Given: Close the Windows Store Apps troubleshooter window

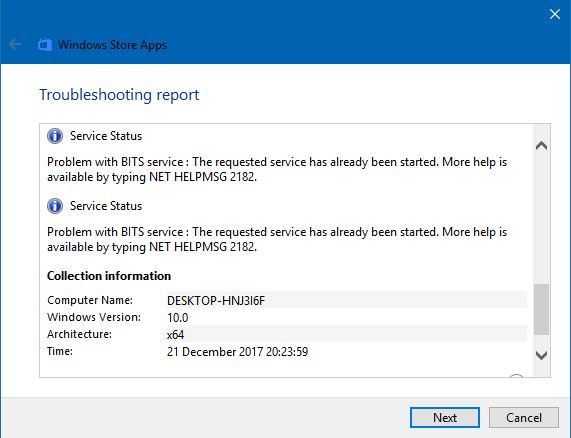Looking at the screenshot, I should click(555, 14).
